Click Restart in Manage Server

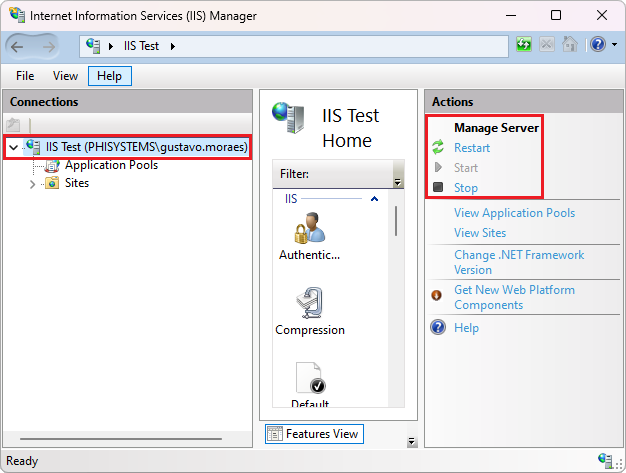[x=472, y=148]
